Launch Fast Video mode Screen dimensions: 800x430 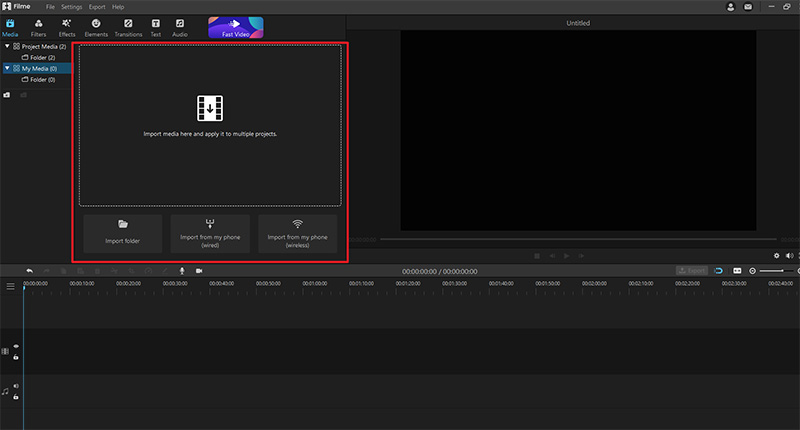click(x=236, y=28)
